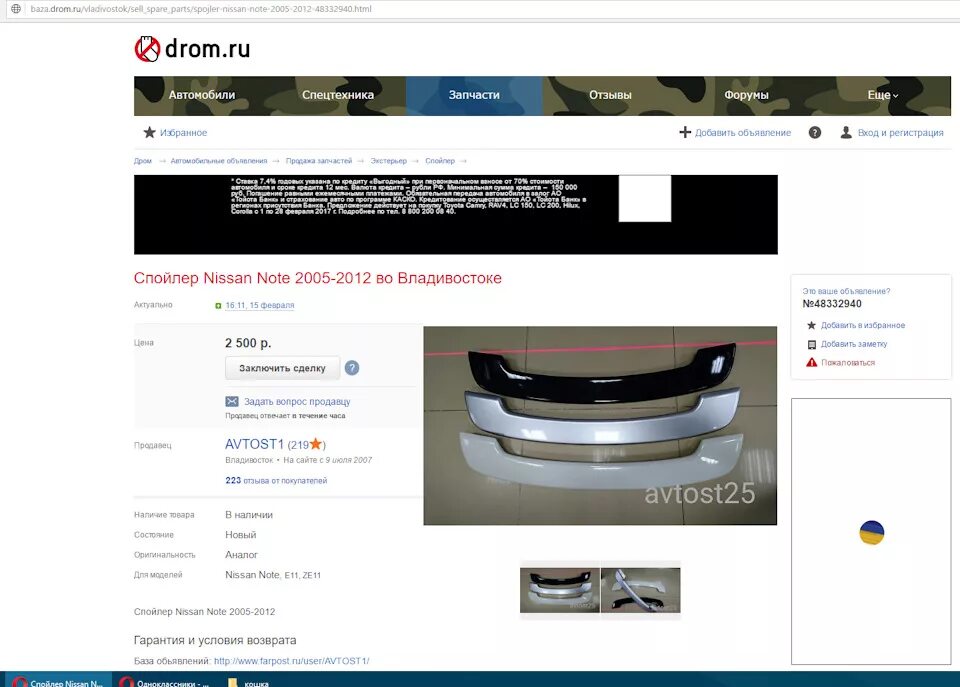The image size is (960, 687).
Task: Click Гарантия и условия возврата heading
Action: [215, 640]
